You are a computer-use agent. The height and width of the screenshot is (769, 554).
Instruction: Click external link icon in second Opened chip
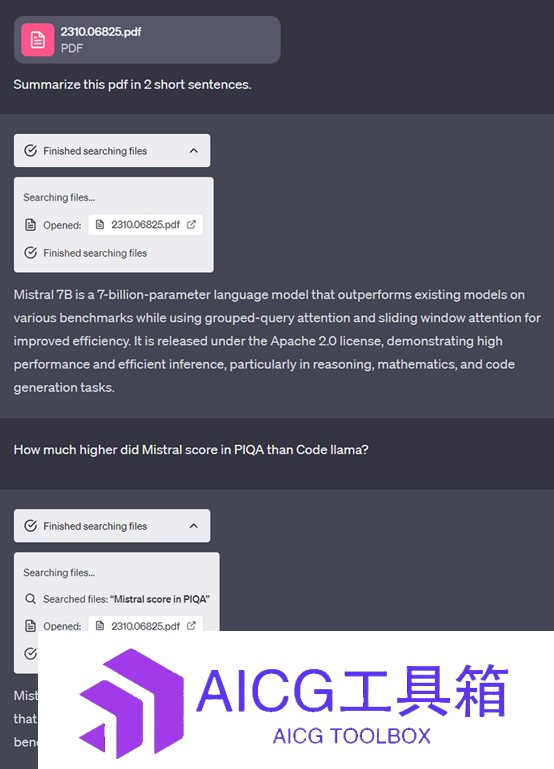tap(191, 625)
